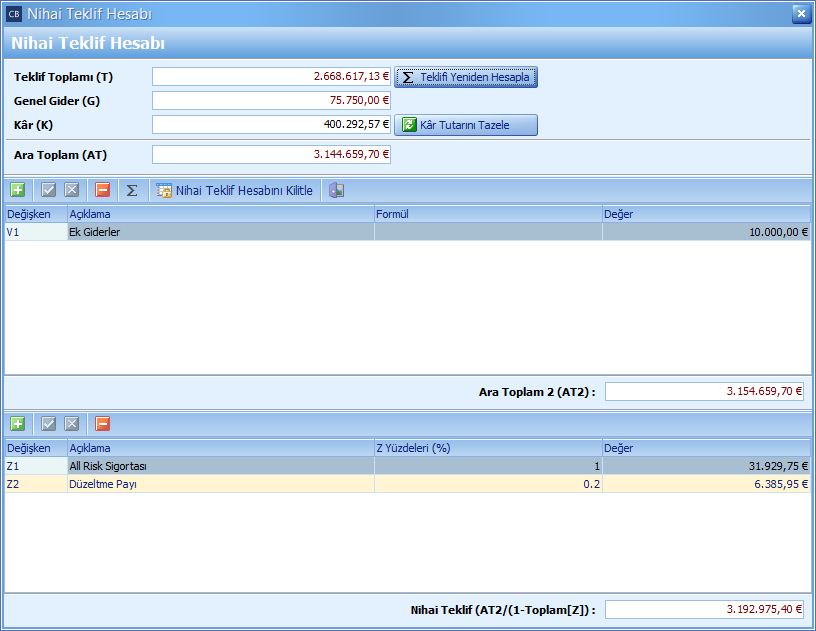The image size is (816, 631).
Task: Click the Kâr (K) amount field
Action: tap(271, 125)
